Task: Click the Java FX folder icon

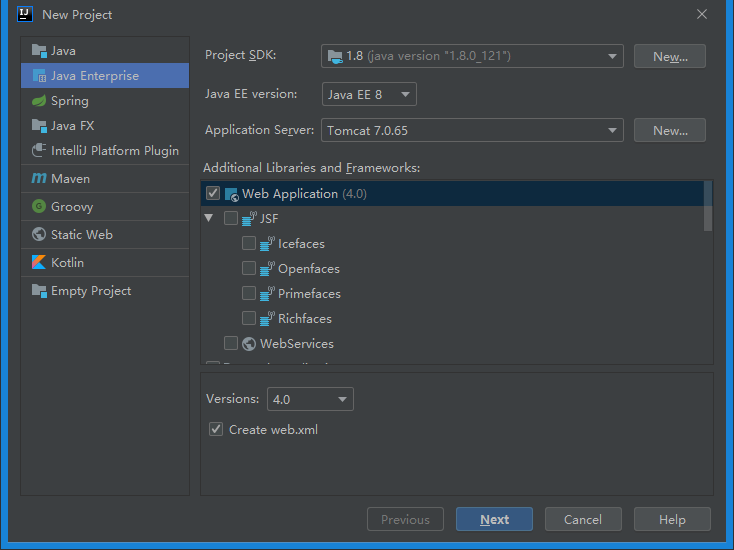Action: coord(39,125)
